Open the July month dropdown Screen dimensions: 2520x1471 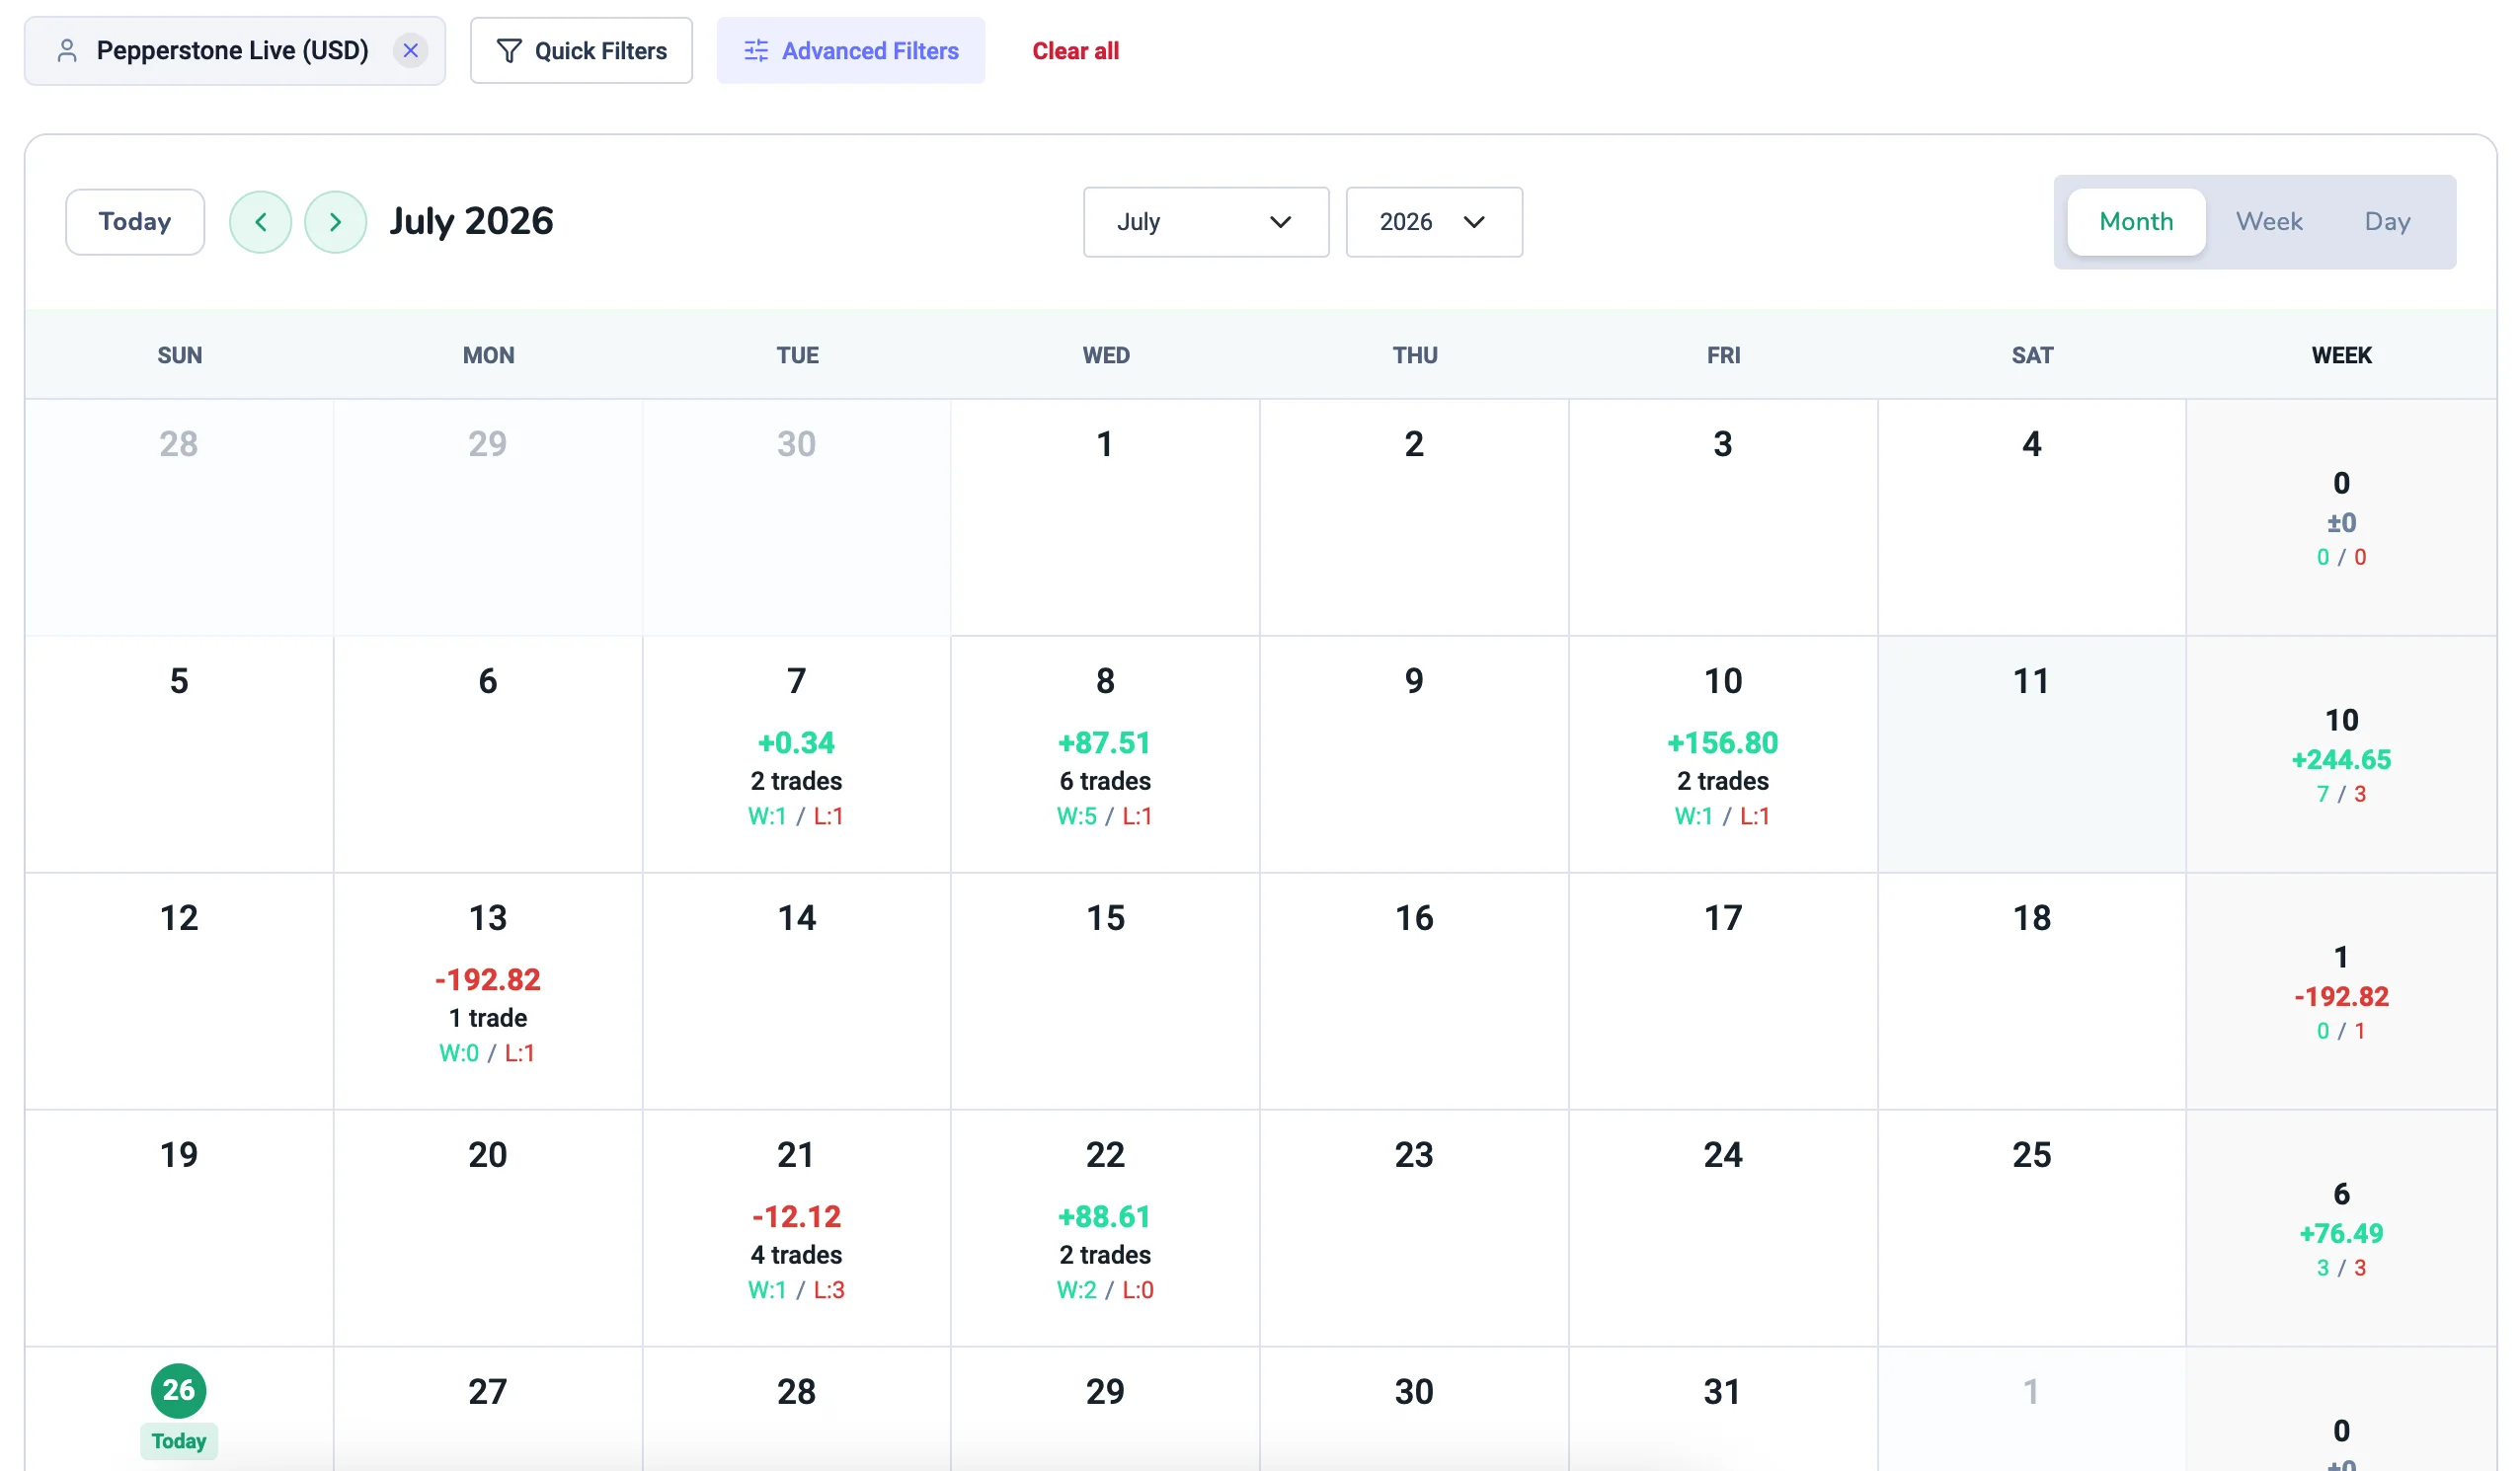[1205, 222]
